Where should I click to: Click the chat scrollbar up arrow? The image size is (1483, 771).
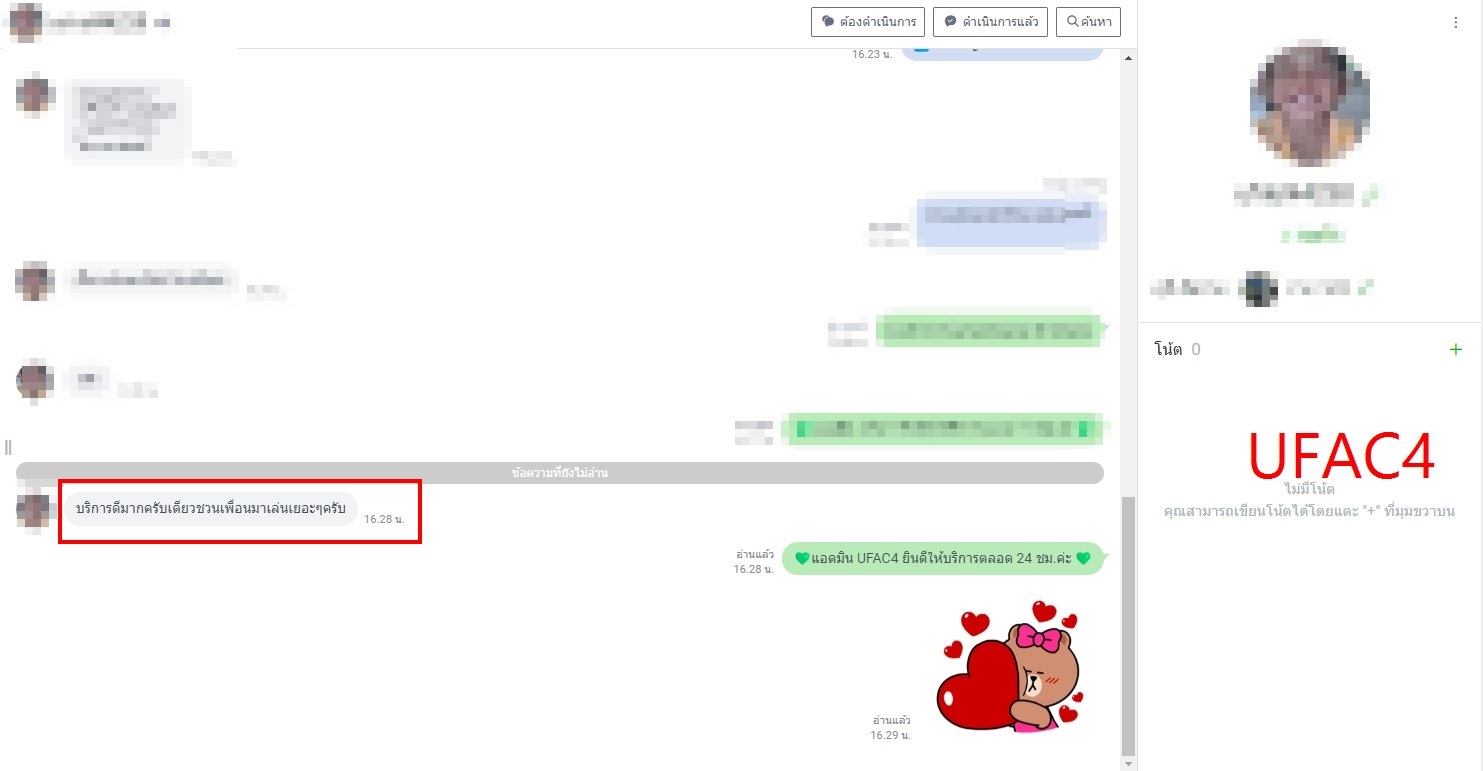(x=1129, y=58)
